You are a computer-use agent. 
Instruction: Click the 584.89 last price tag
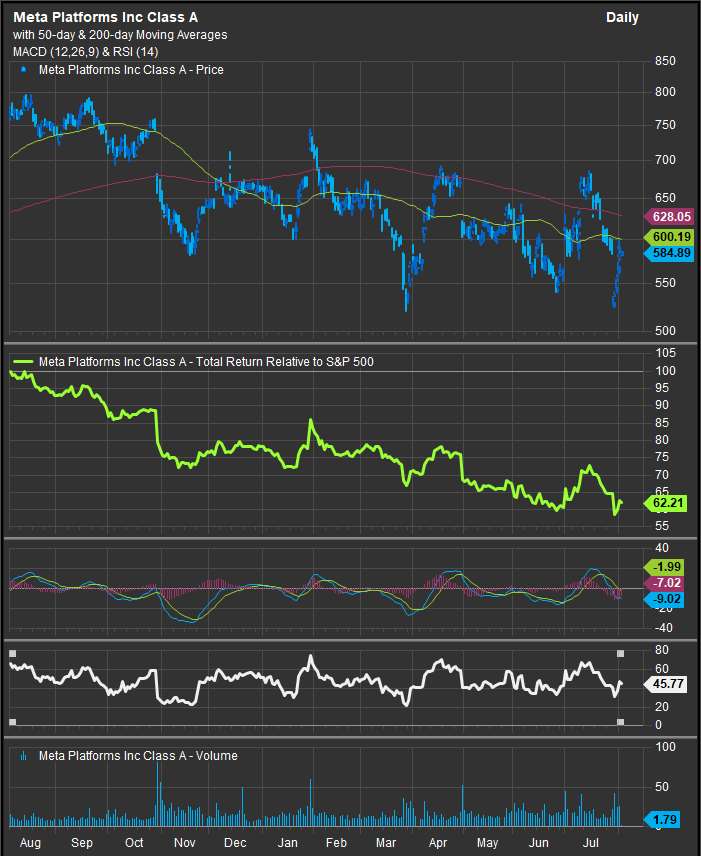coord(669,253)
